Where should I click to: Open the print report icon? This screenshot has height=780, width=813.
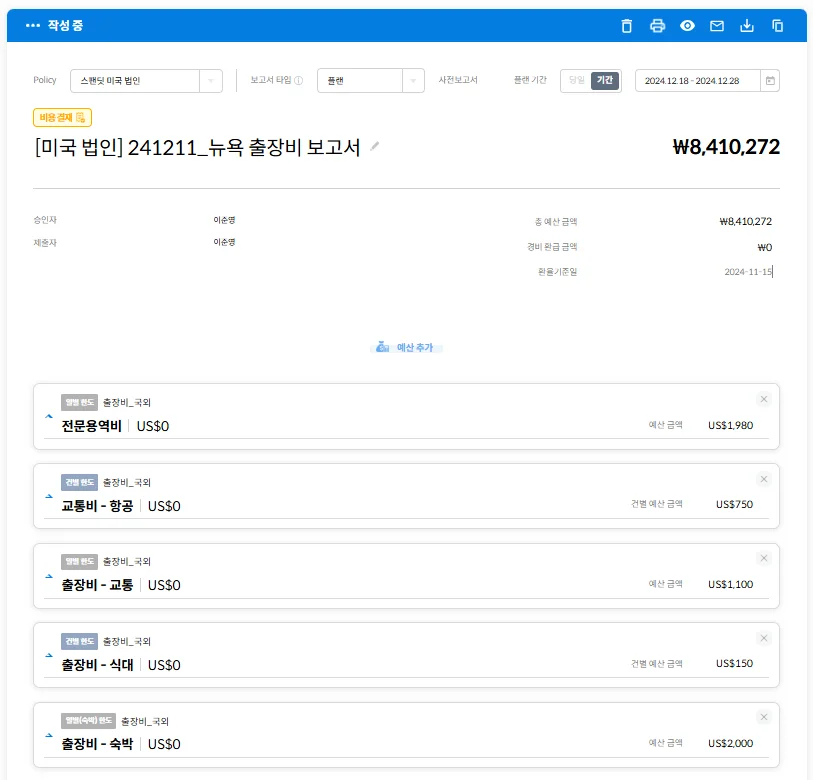(656, 26)
